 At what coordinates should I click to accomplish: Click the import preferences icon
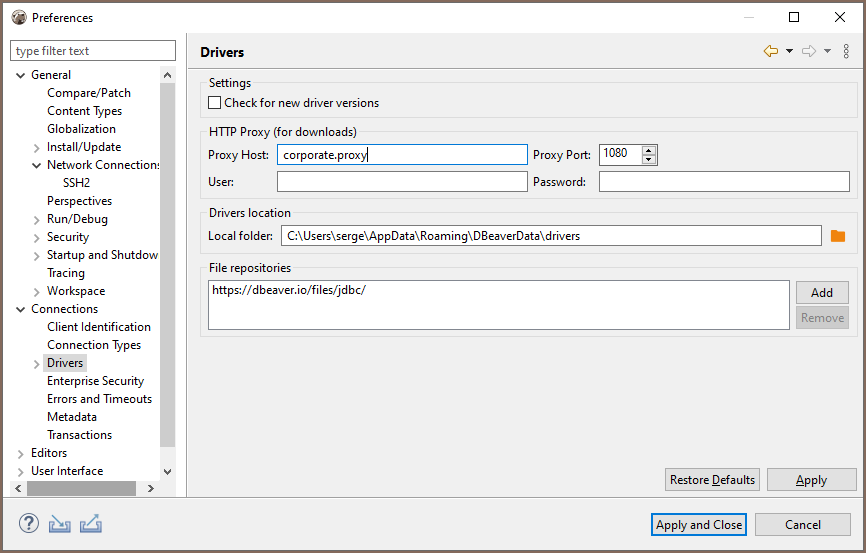tap(60, 524)
